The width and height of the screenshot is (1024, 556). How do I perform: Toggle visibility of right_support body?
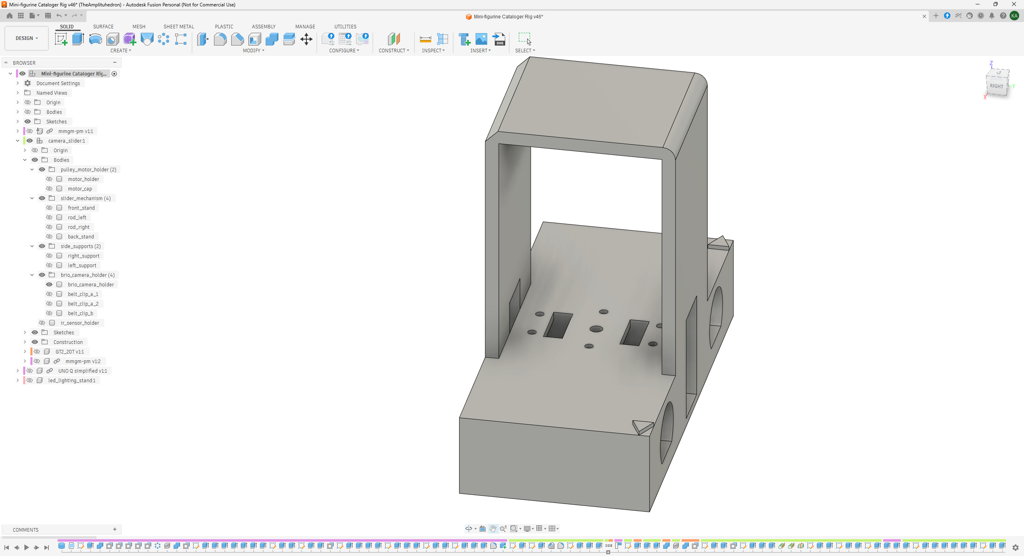(x=49, y=255)
